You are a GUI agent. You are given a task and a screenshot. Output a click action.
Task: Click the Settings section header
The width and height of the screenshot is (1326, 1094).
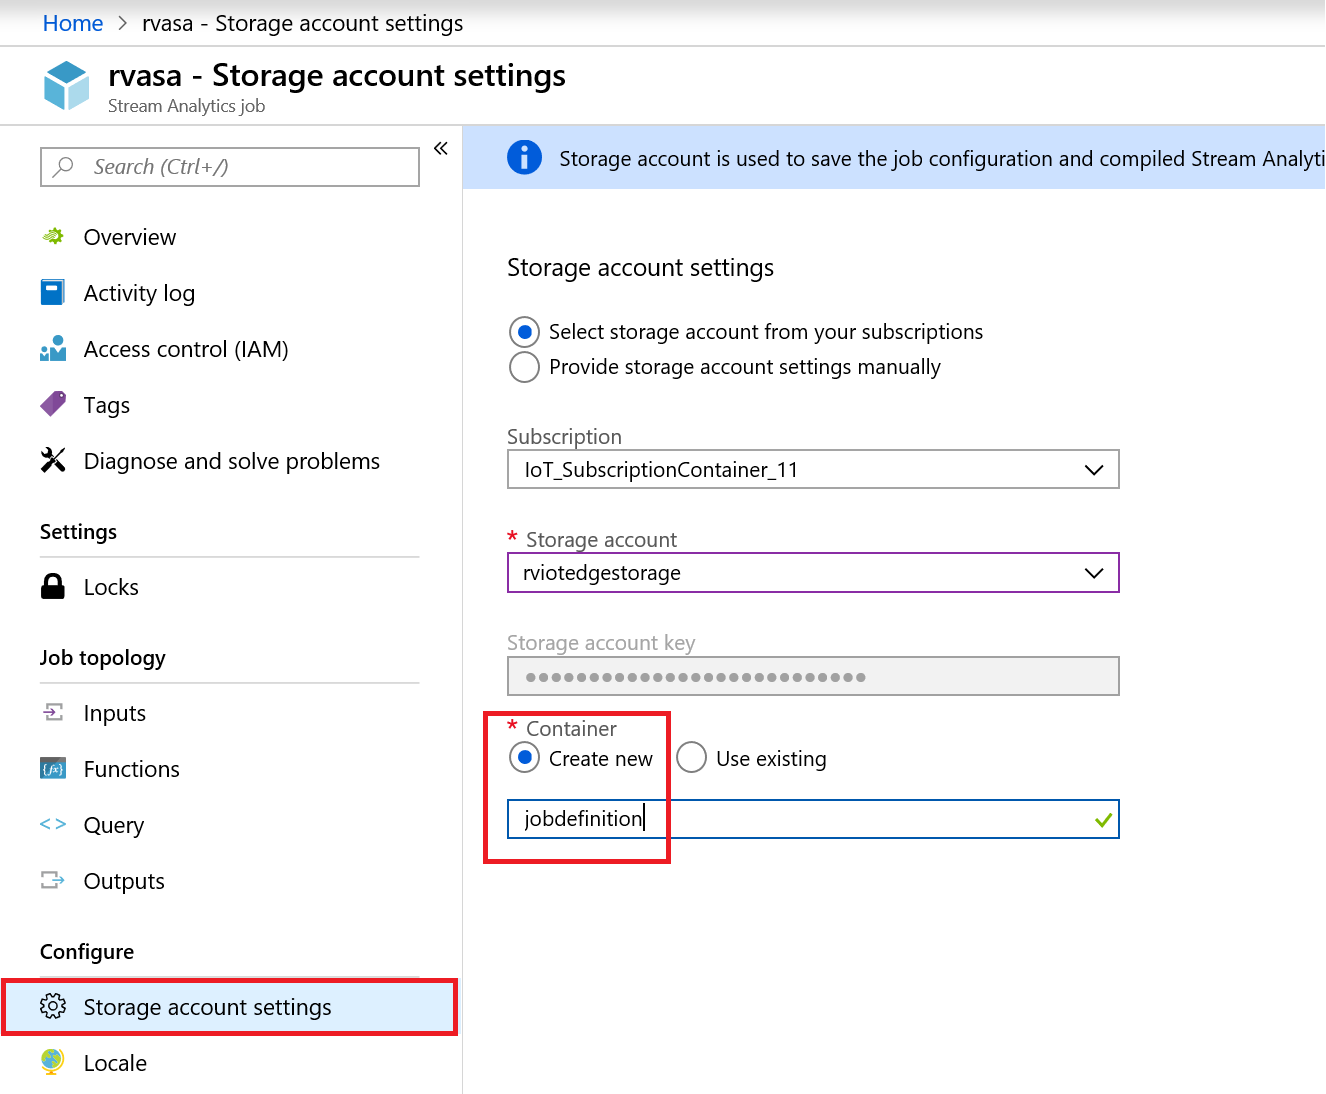click(x=78, y=532)
